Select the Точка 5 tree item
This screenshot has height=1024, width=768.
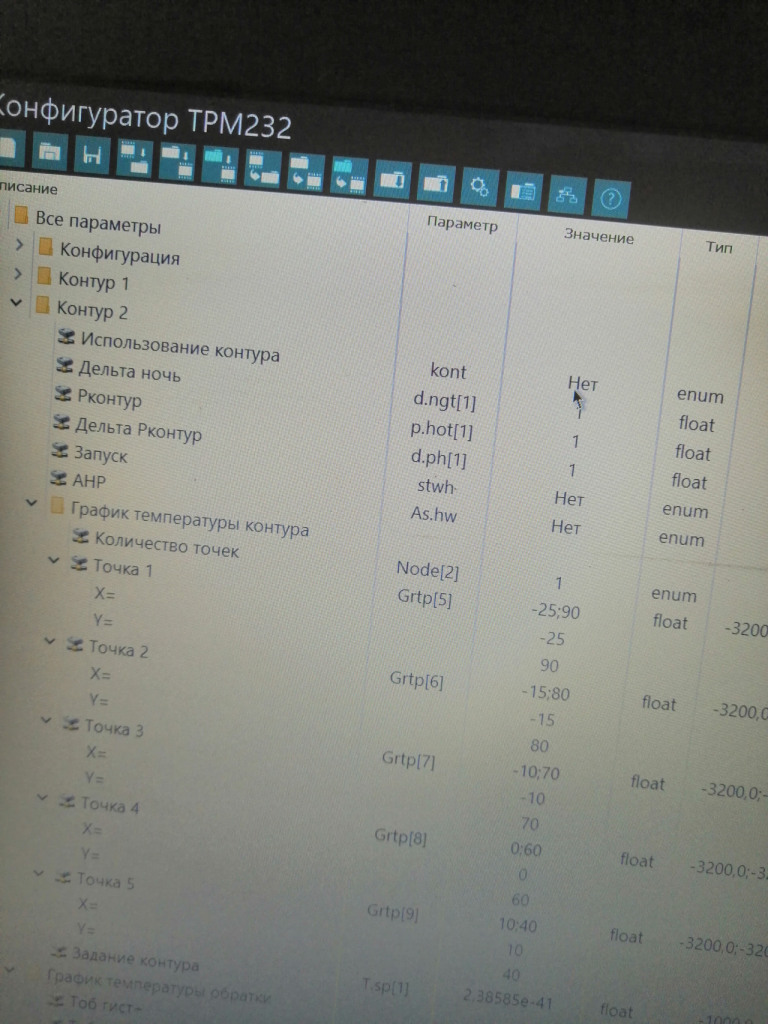(x=106, y=880)
